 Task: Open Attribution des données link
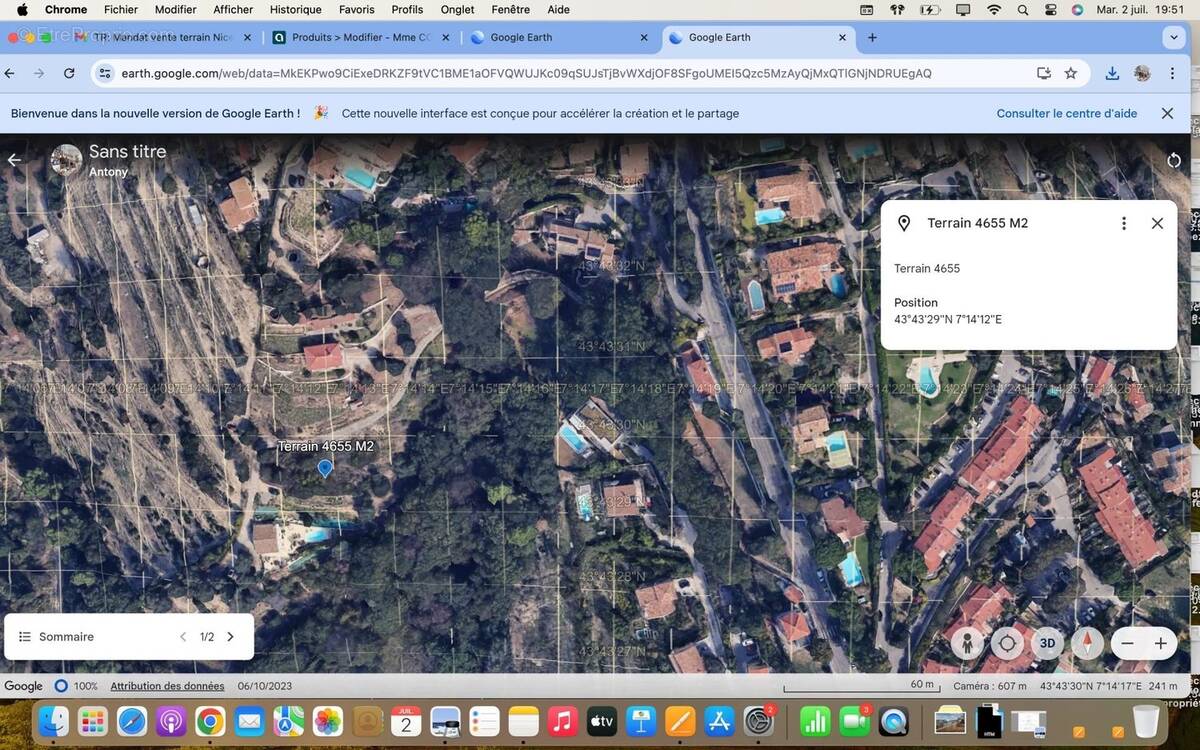[x=167, y=686]
